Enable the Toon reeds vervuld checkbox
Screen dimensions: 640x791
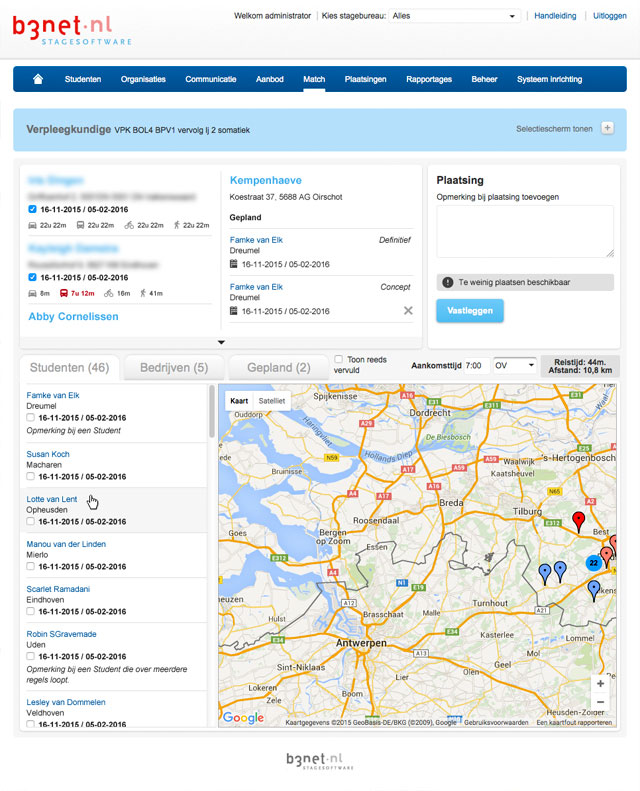(338, 359)
